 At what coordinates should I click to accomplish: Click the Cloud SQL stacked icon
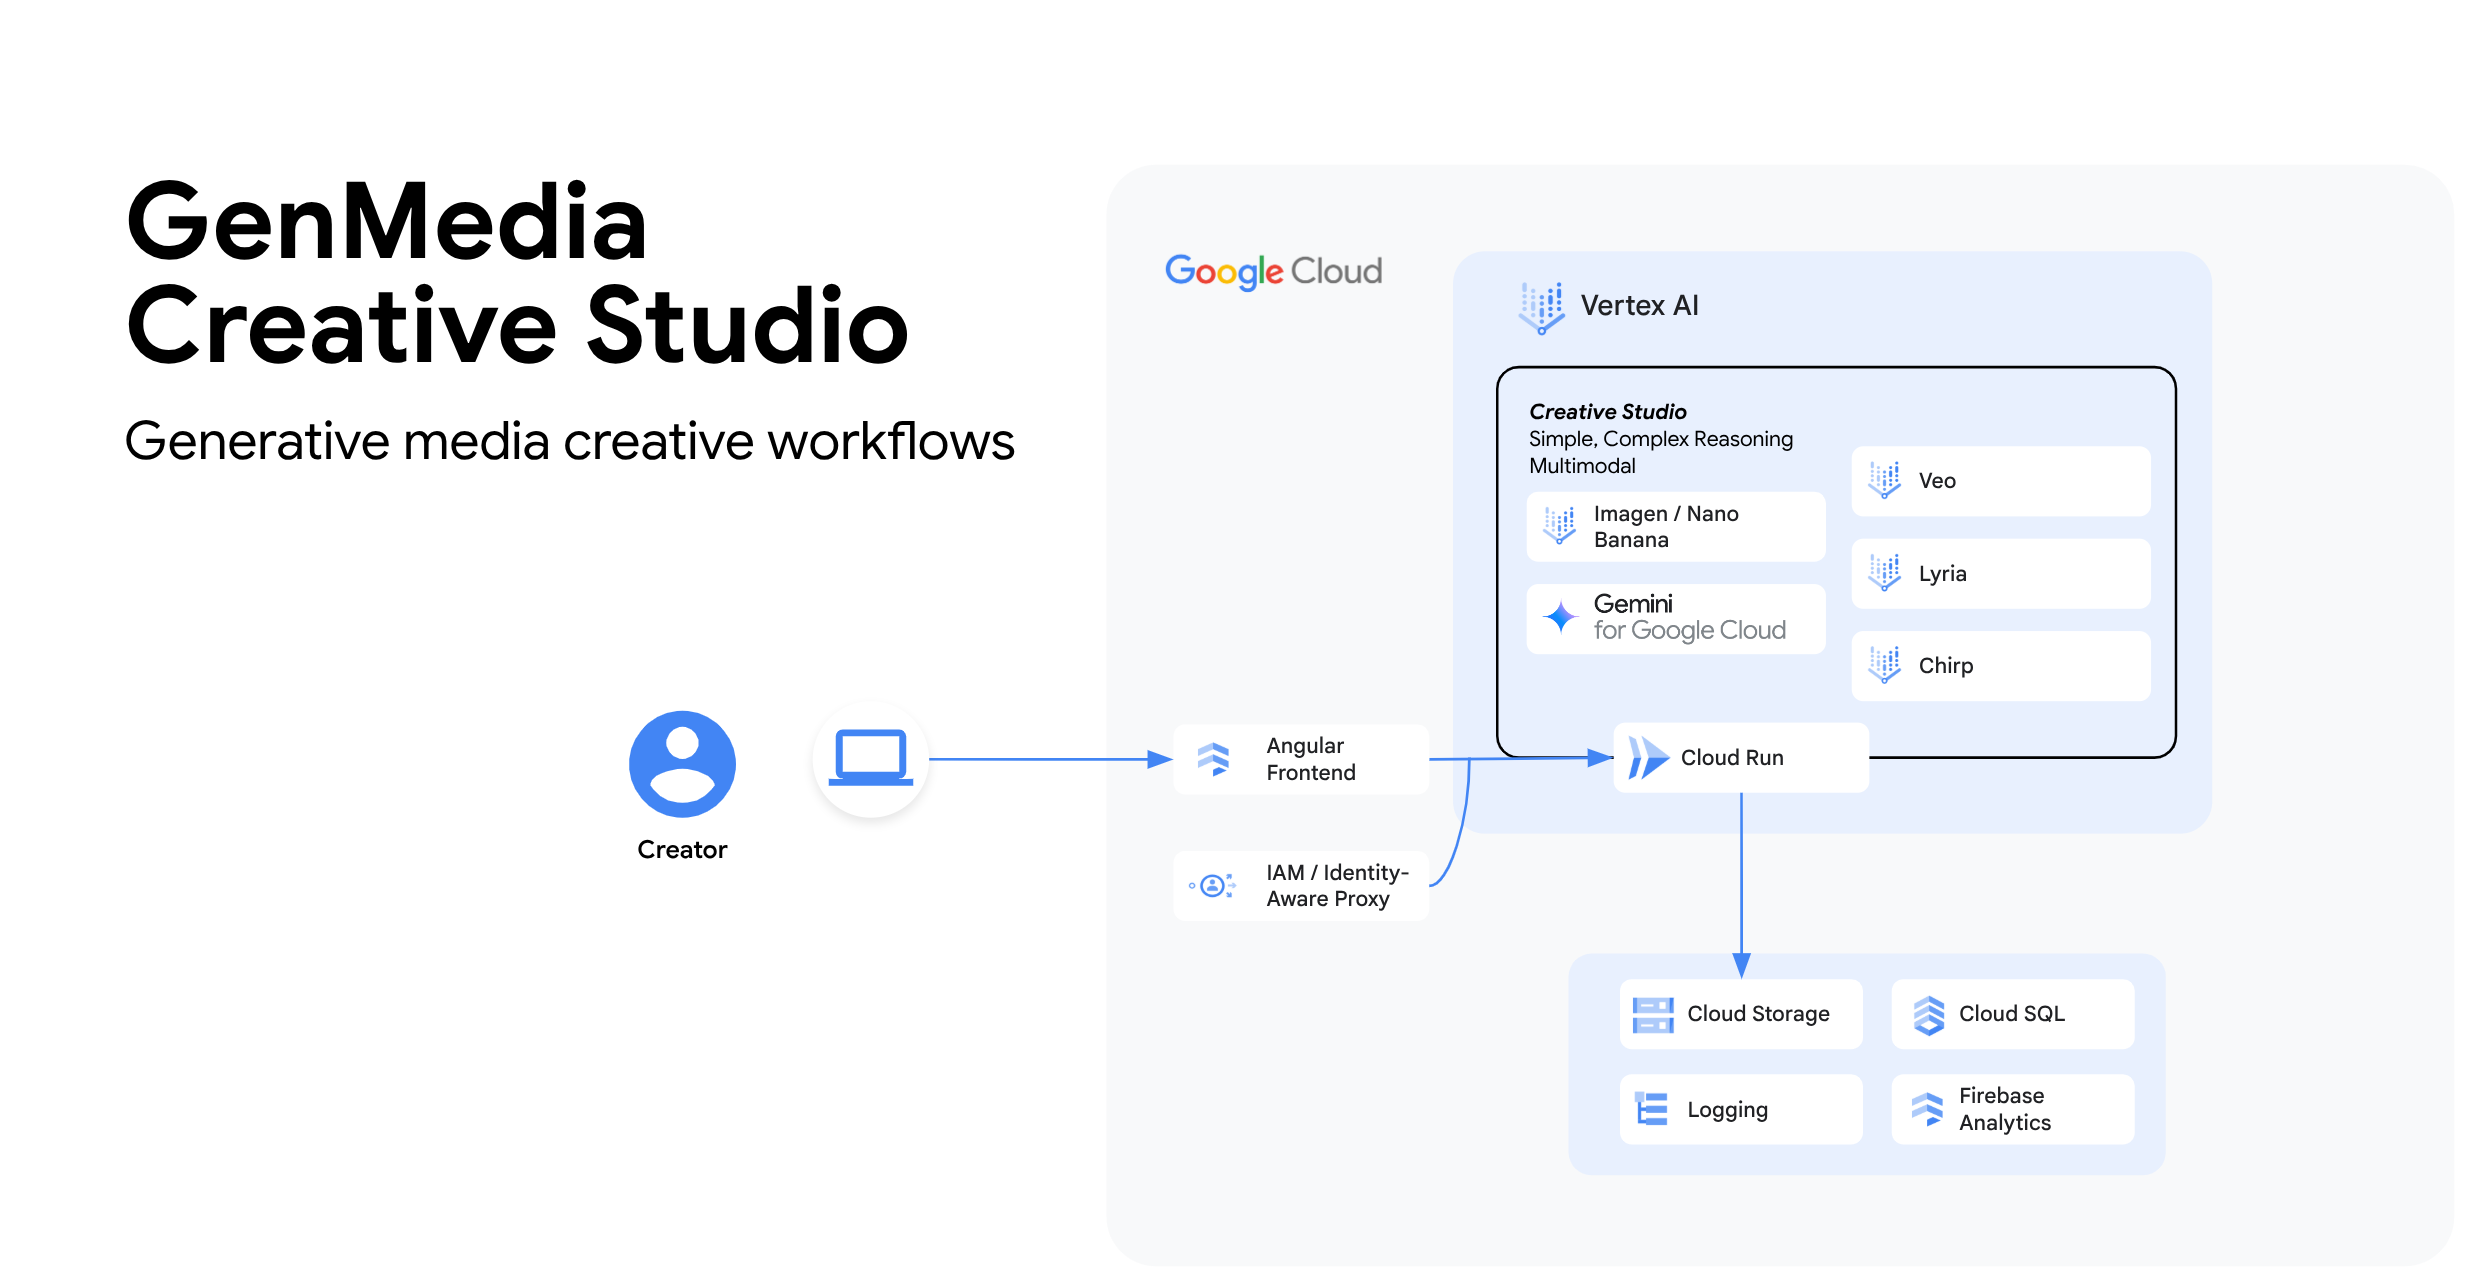pos(1928,1014)
